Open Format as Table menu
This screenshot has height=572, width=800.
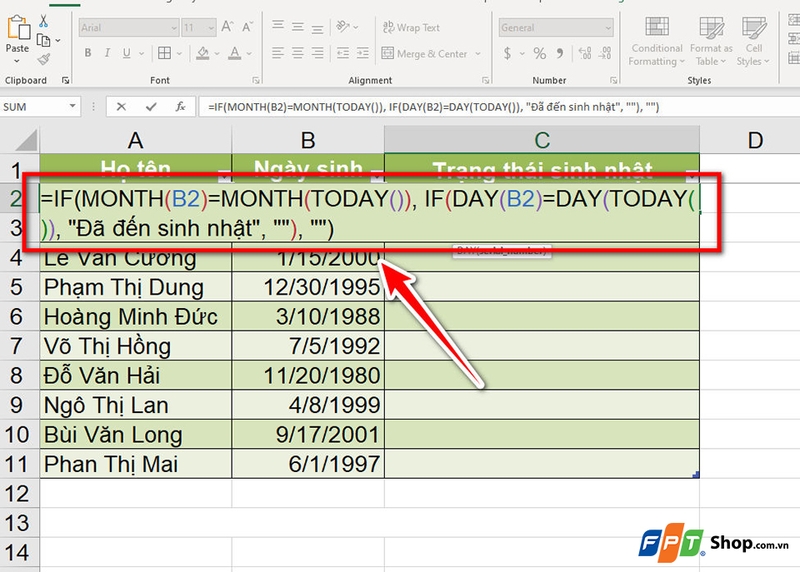pos(711,41)
